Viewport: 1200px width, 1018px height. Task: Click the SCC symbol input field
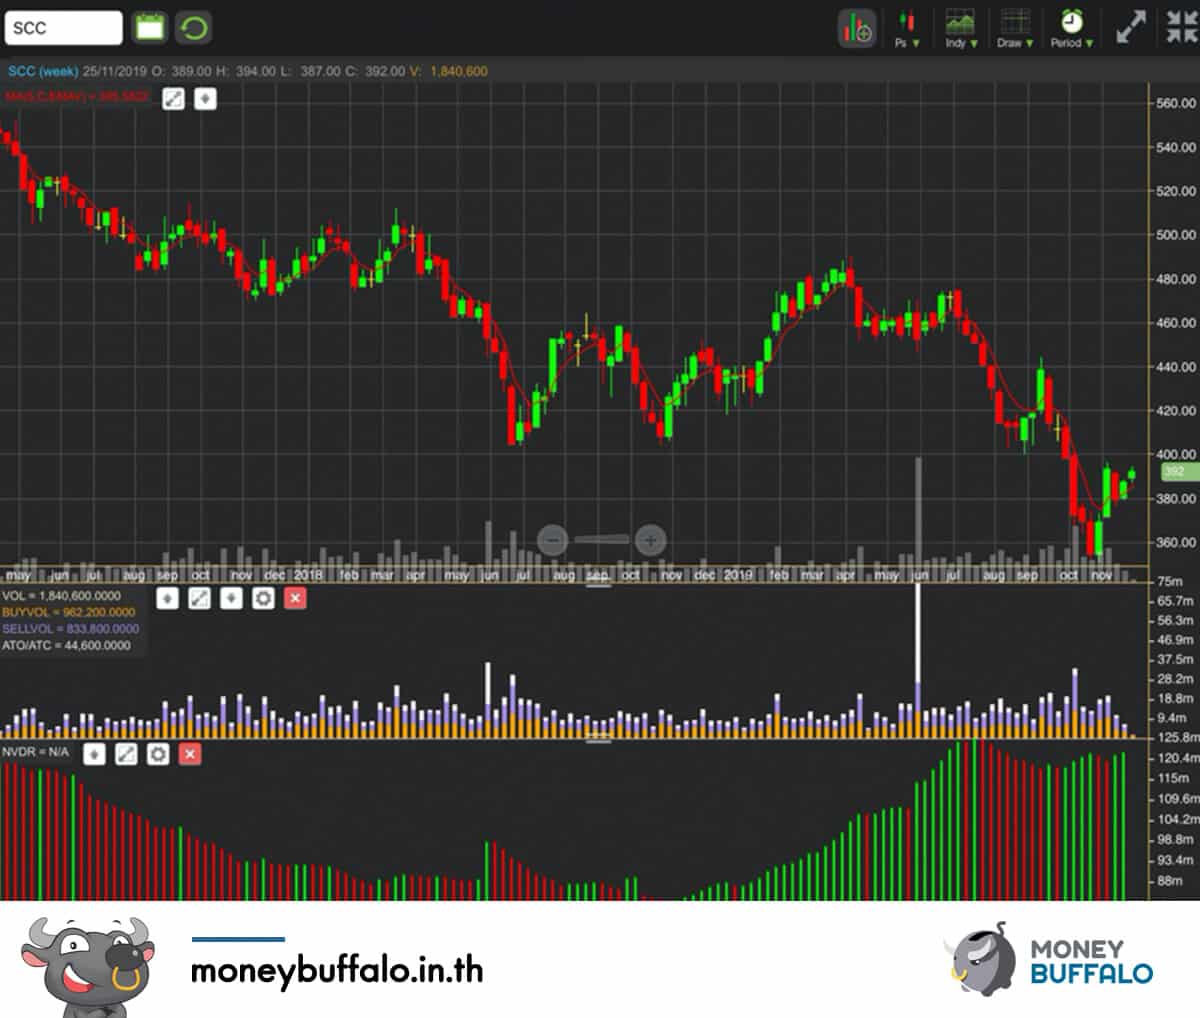[x=63, y=28]
